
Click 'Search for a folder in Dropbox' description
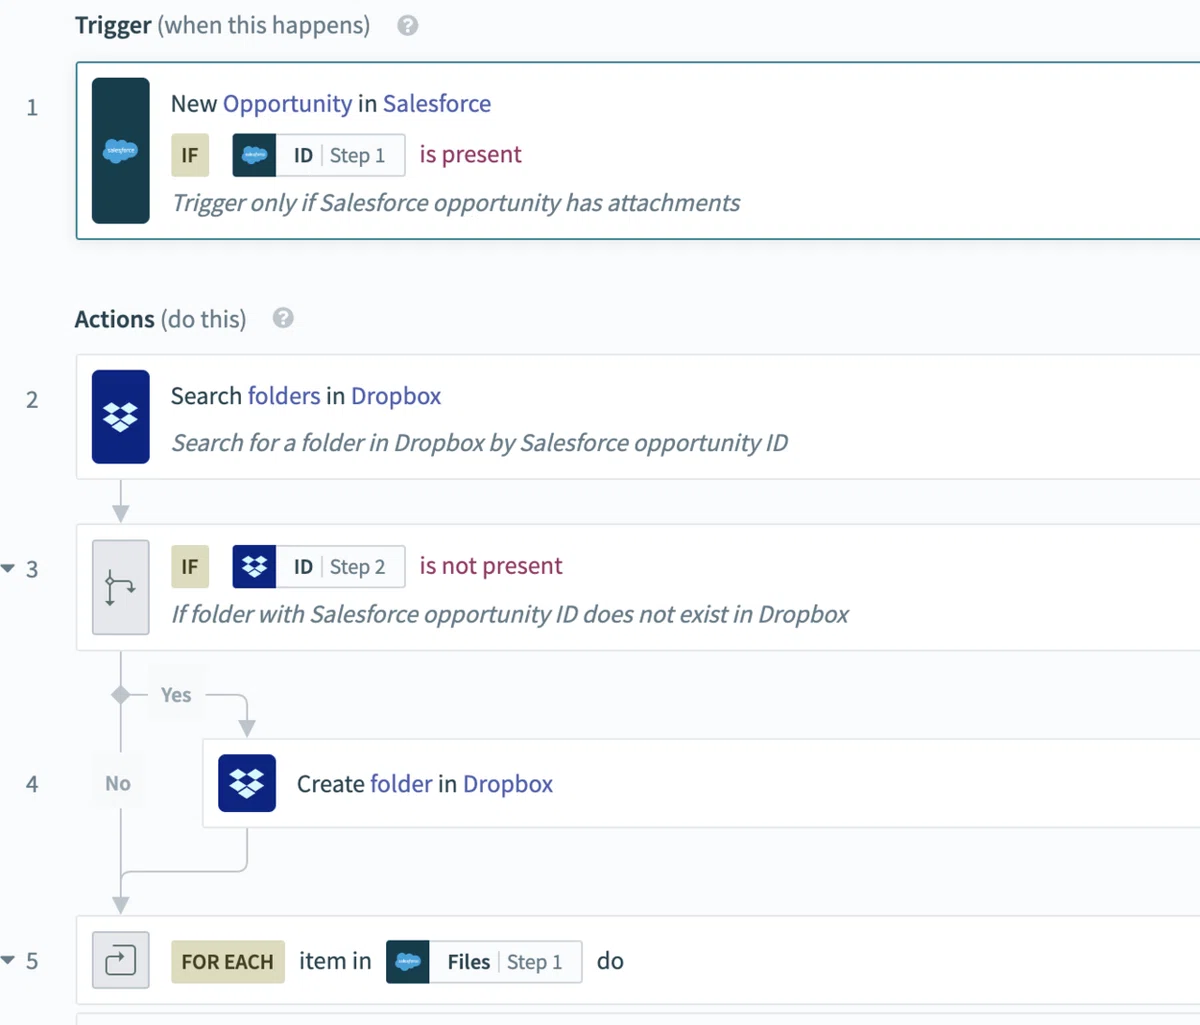(x=480, y=443)
